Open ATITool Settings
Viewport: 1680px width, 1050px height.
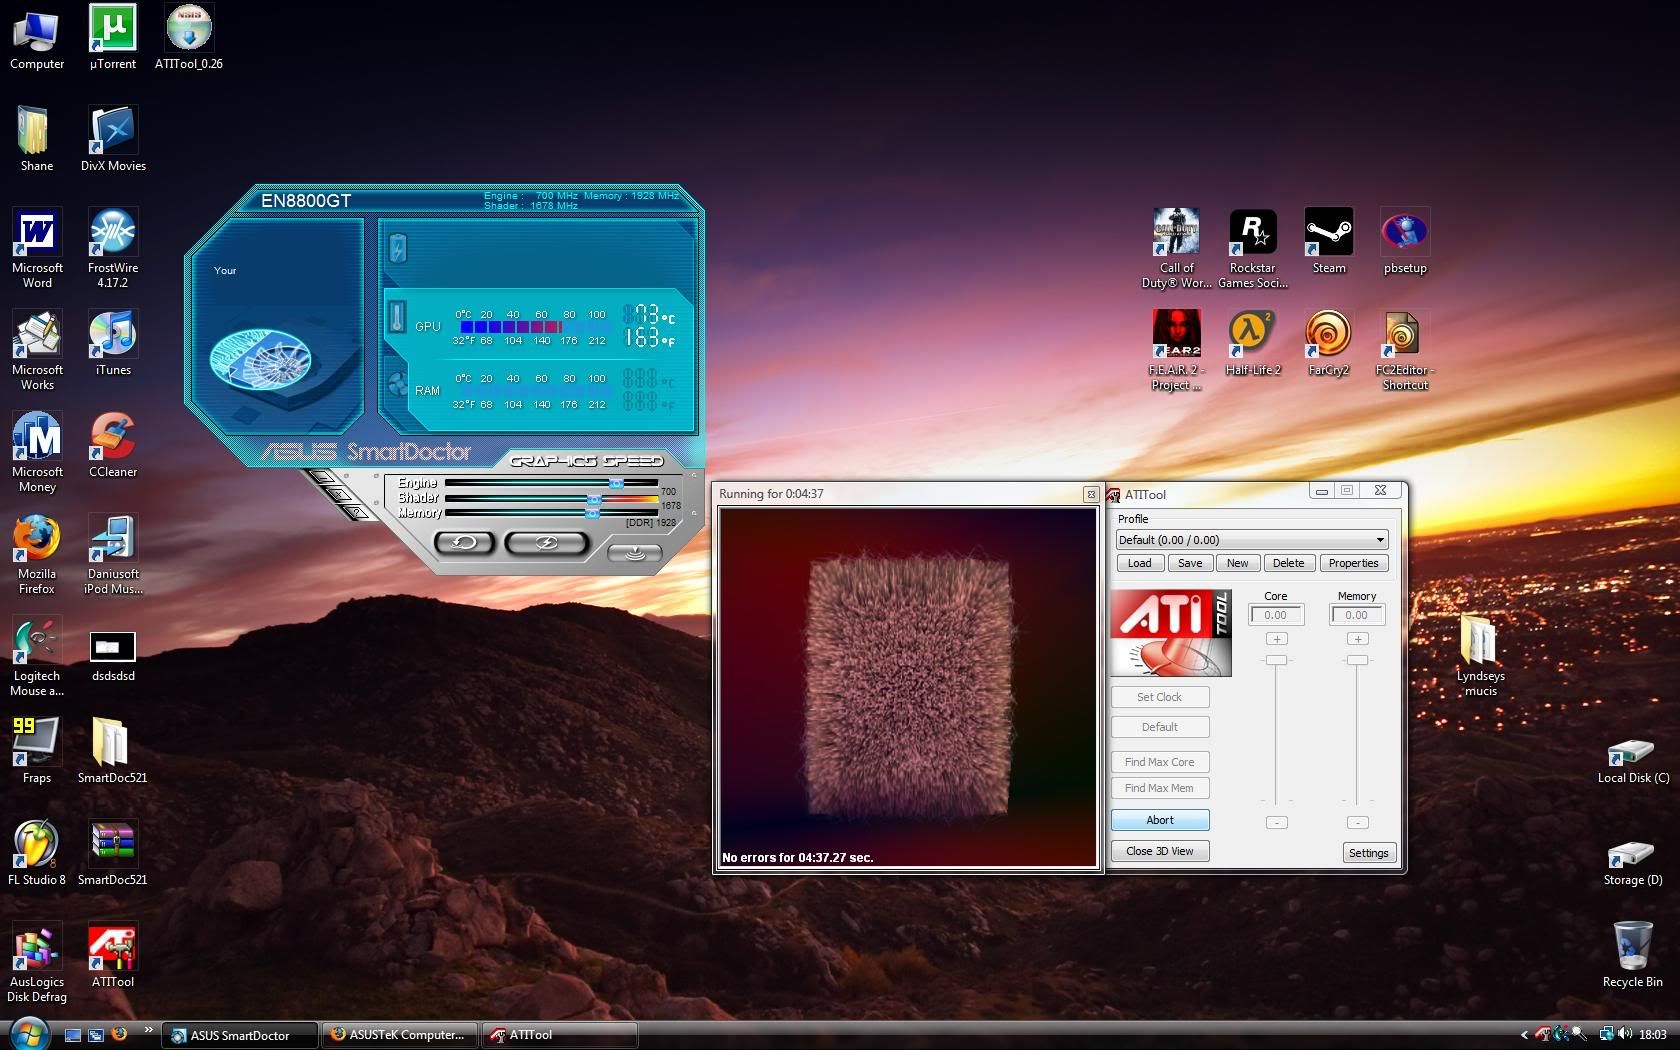pyautogui.click(x=1368, y=853)
